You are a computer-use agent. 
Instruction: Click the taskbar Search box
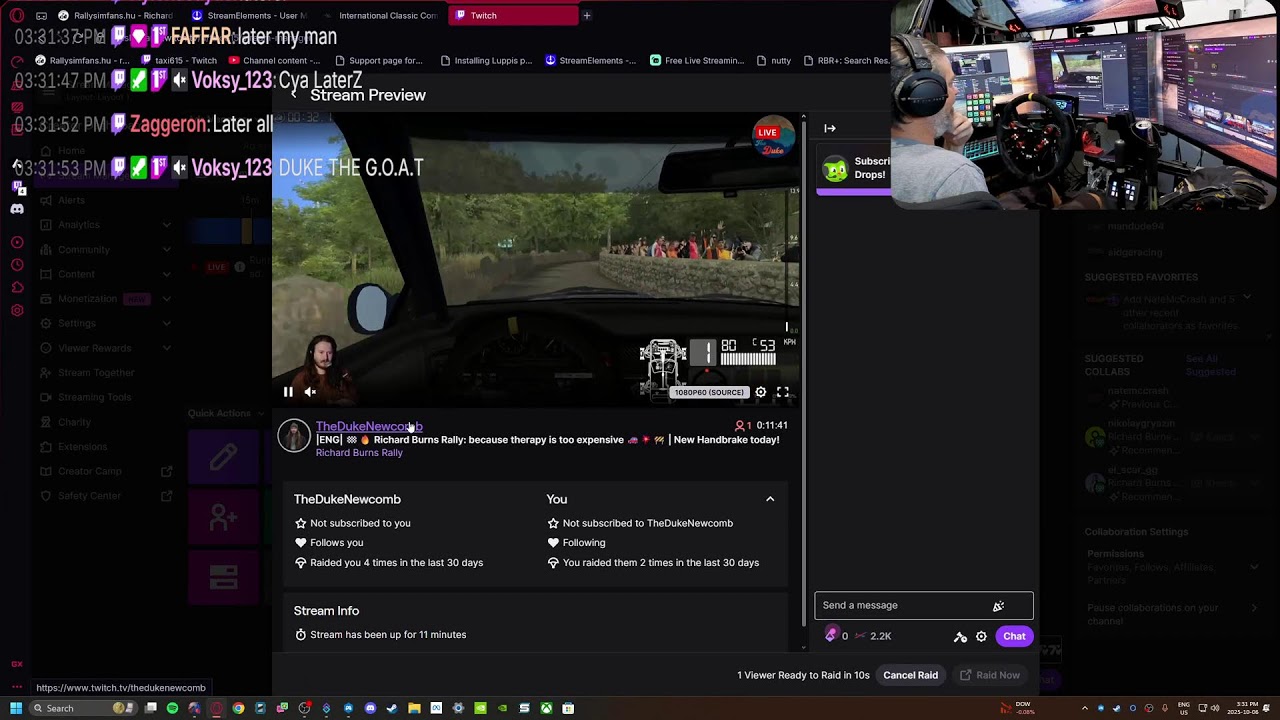(82, 708)
